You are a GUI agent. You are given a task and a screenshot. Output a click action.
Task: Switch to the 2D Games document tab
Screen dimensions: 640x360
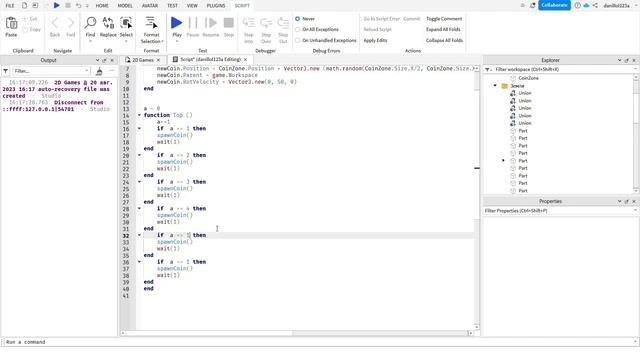142,60
